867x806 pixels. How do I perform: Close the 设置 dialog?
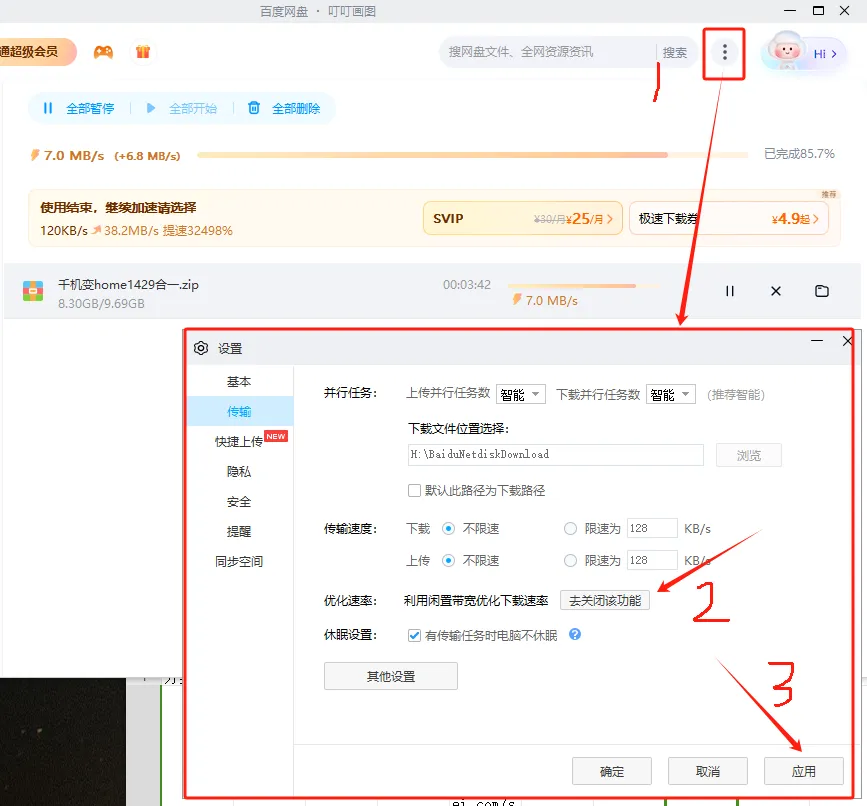(x=847, y=341)
